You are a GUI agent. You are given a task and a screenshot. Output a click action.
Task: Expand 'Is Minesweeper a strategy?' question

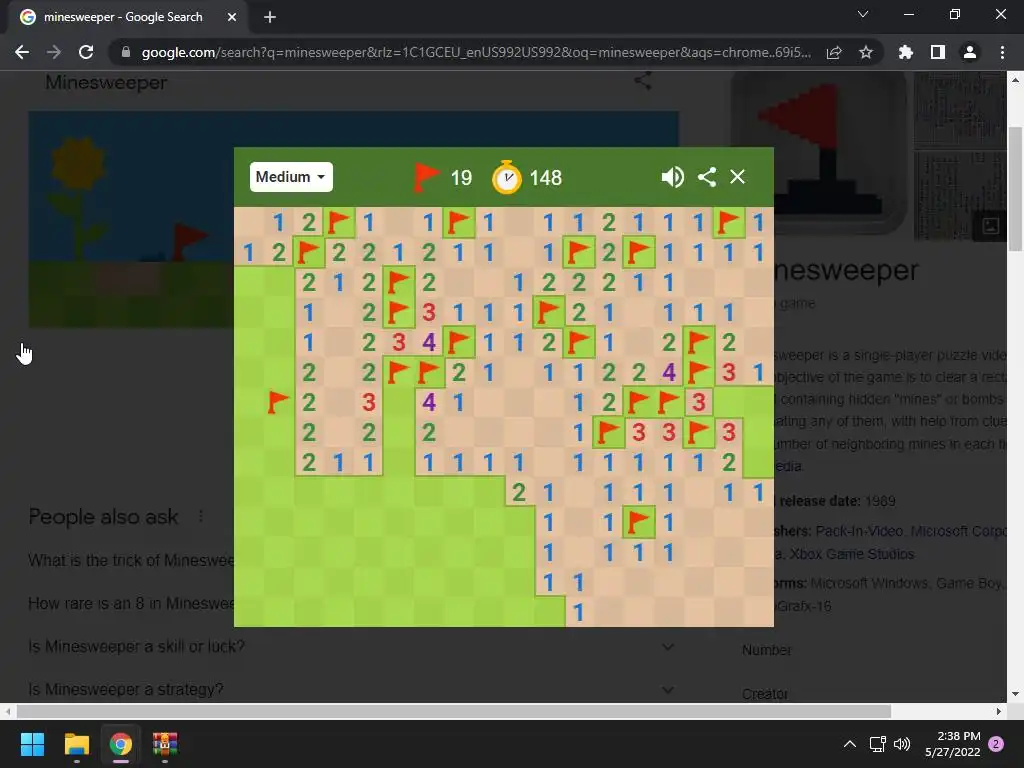pyautogui.click(x=667, y=690)
